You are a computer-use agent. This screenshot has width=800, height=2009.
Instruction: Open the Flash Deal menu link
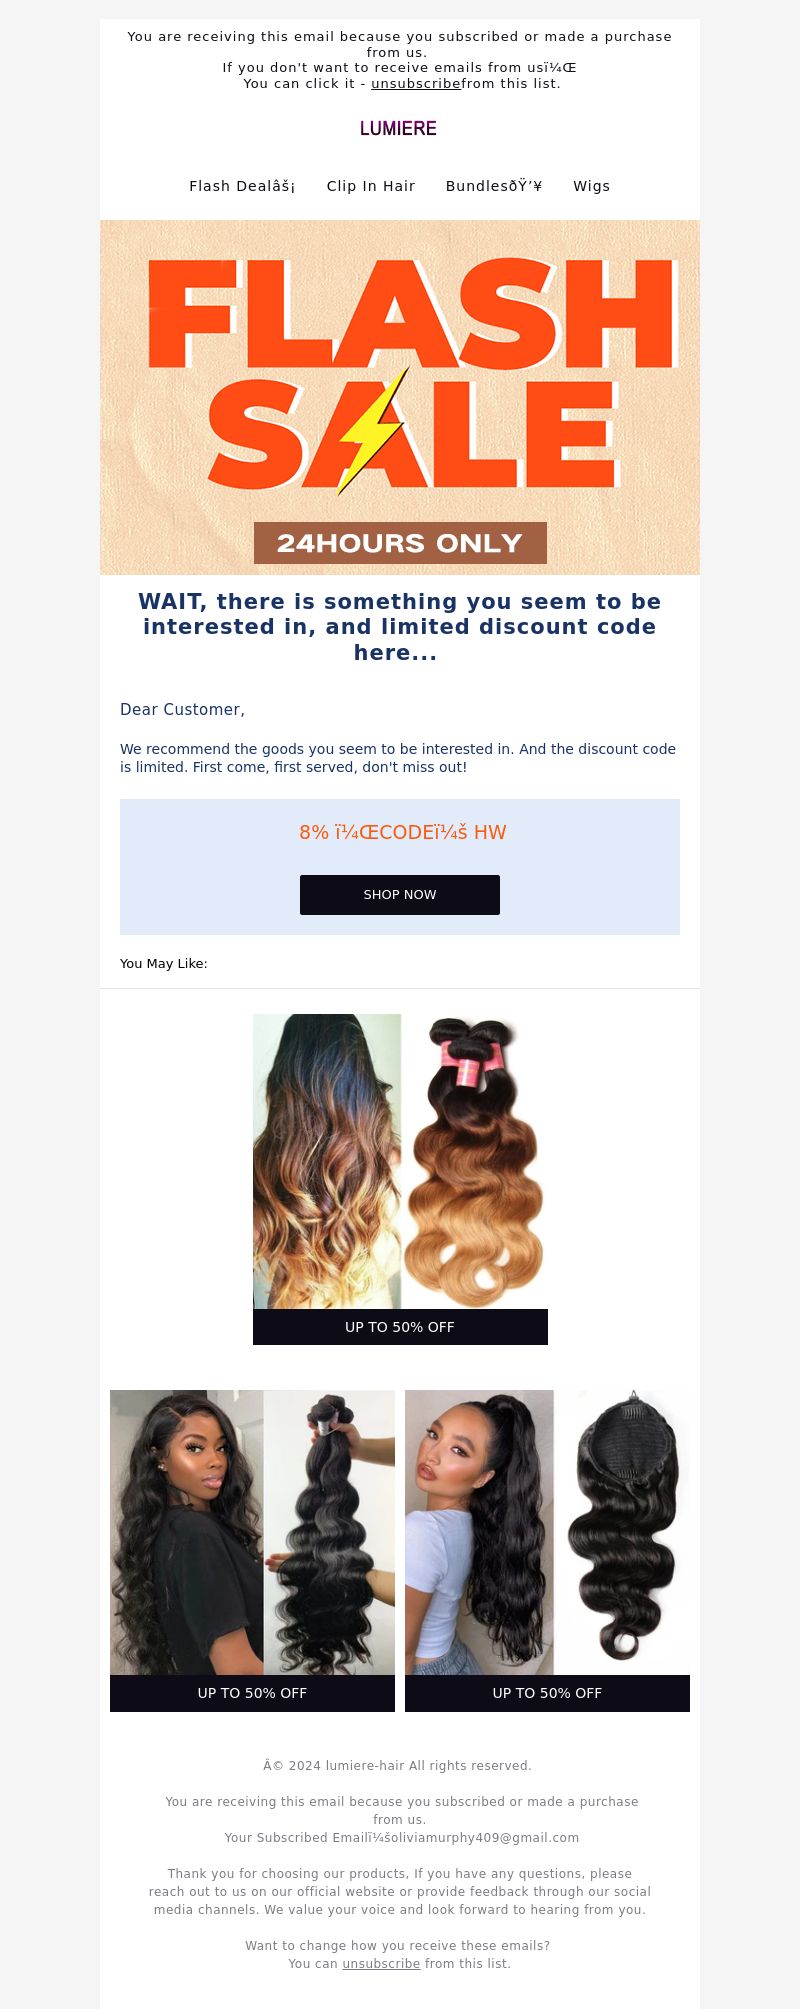tap(242, 186)
